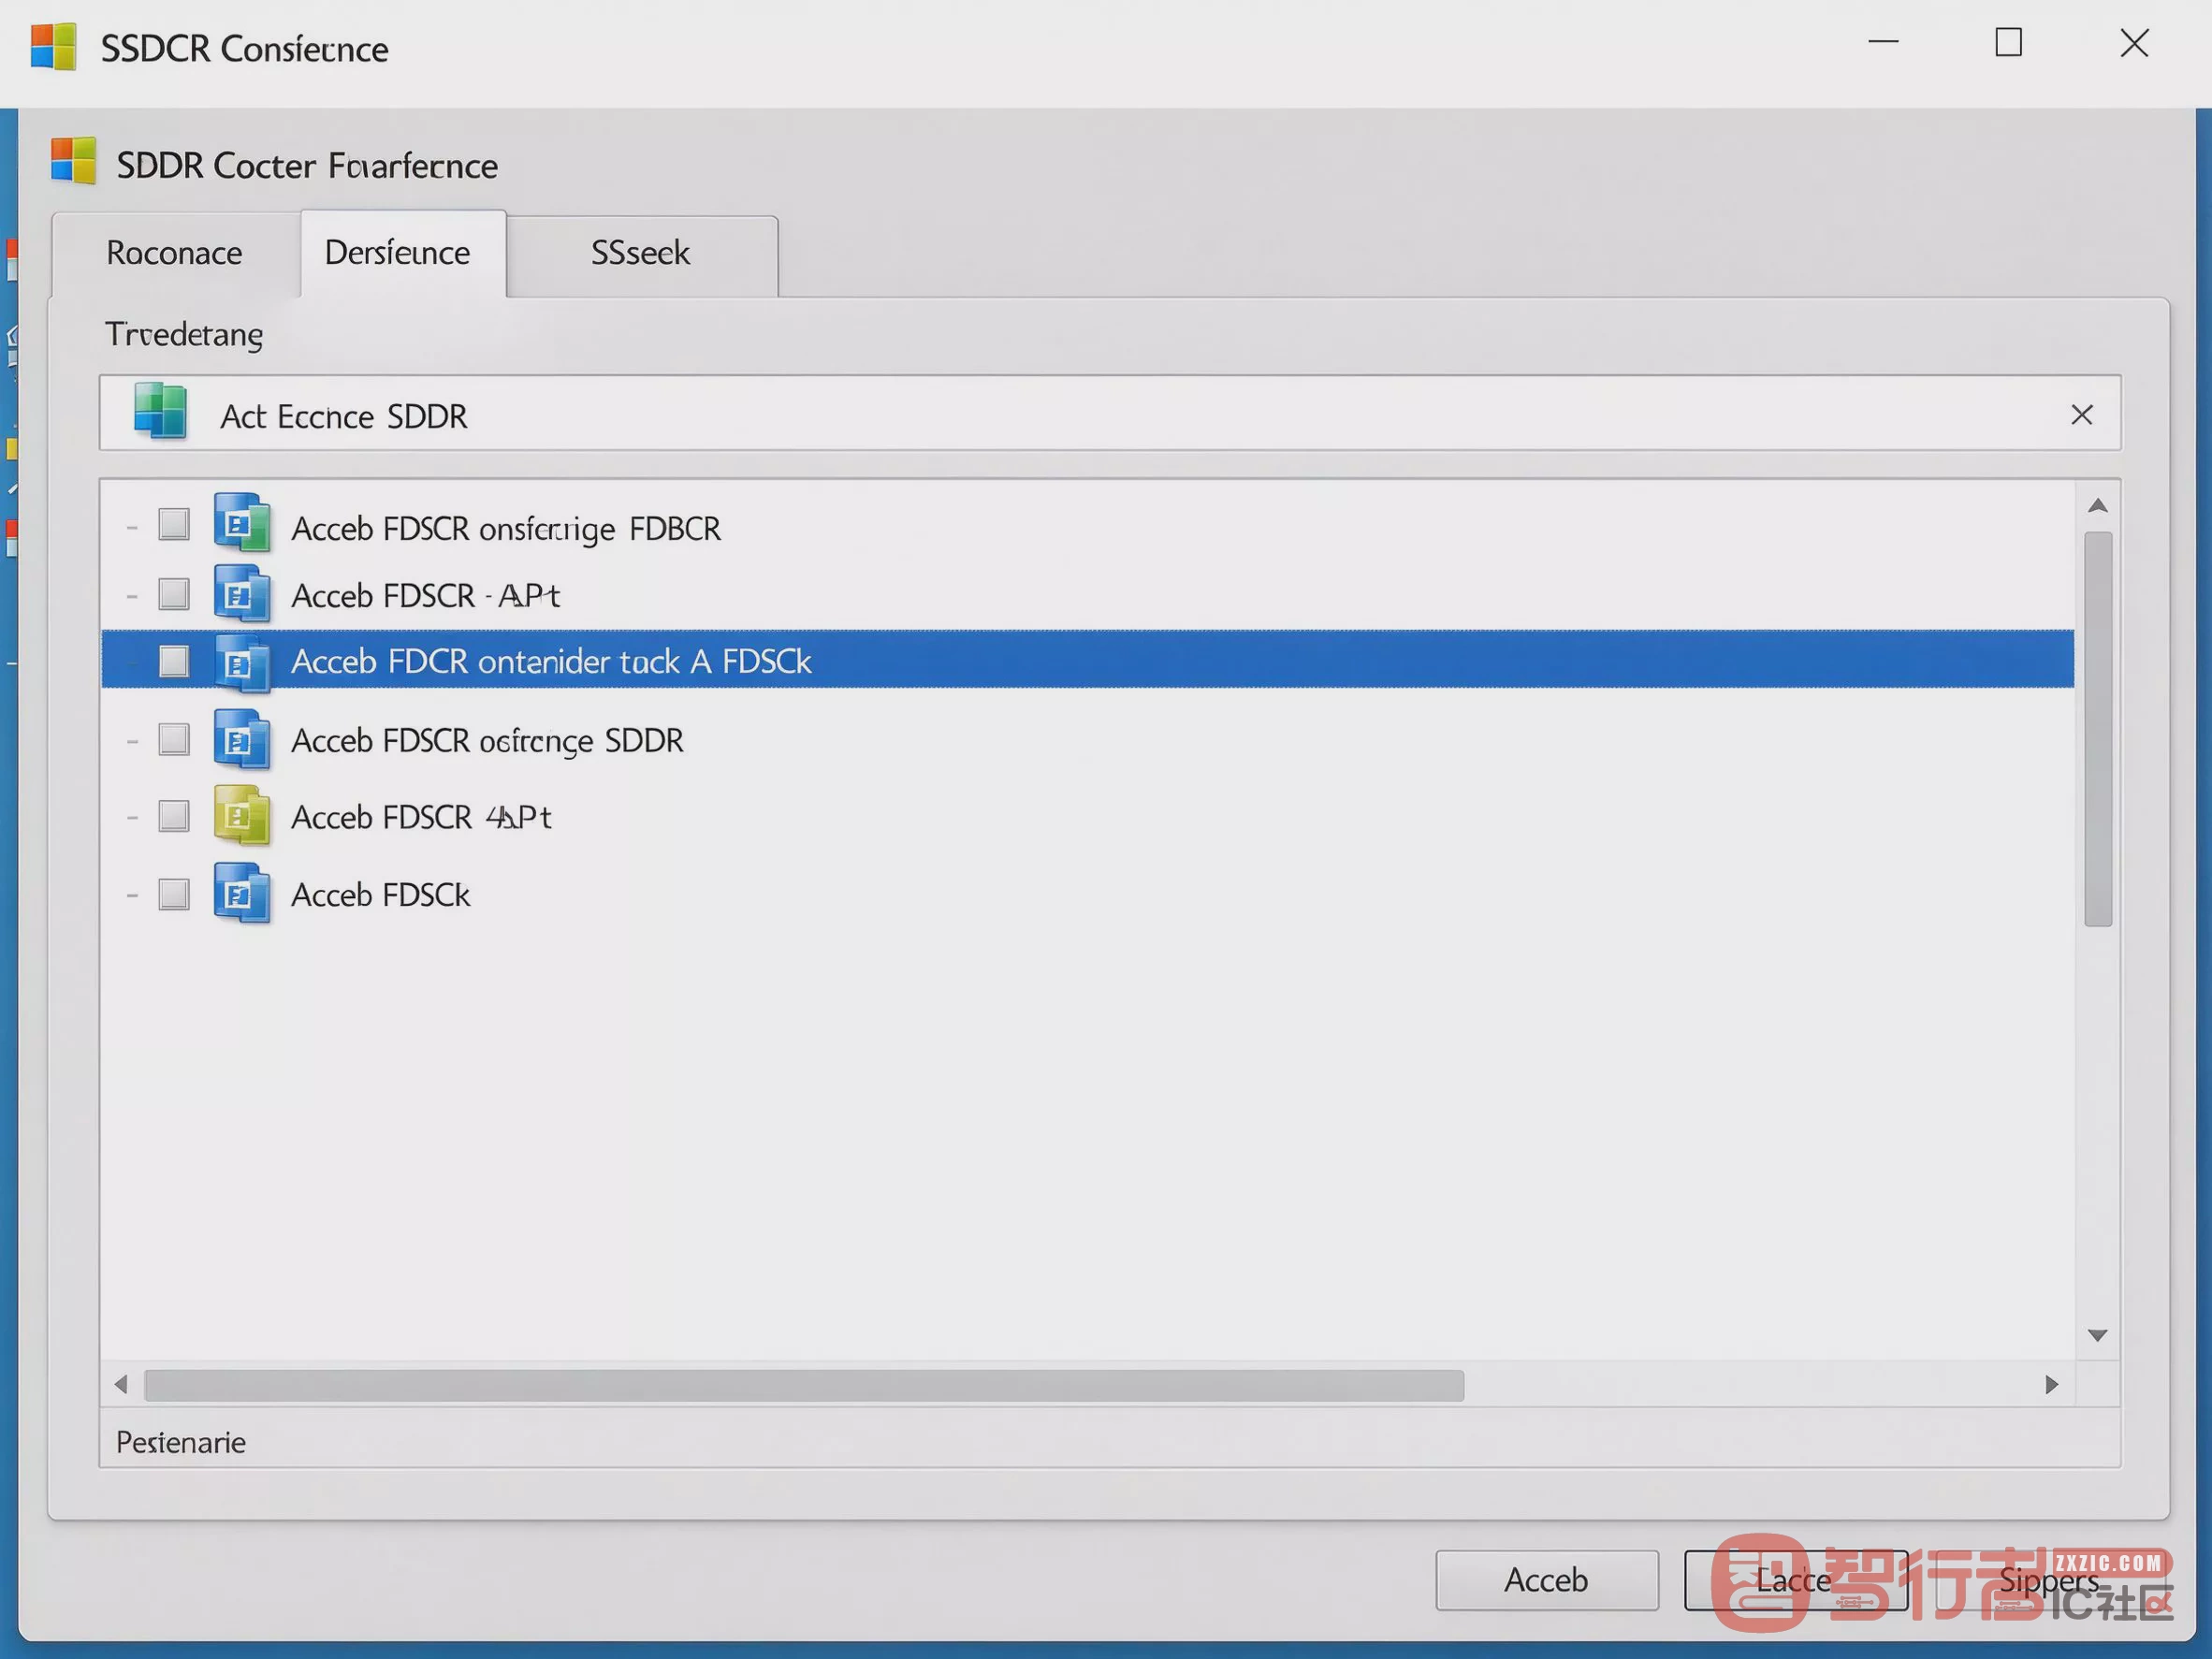This screenshot has width=2212, height=1659.
Task: Switch to the Roconace tab
Action: (x=175, y=254)
